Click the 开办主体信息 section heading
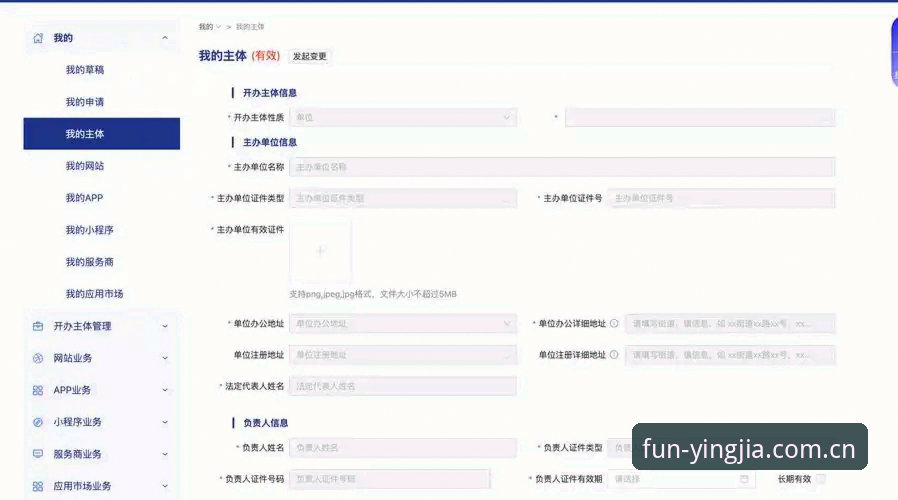Screen dimensions: 898x500 [270, 93]
